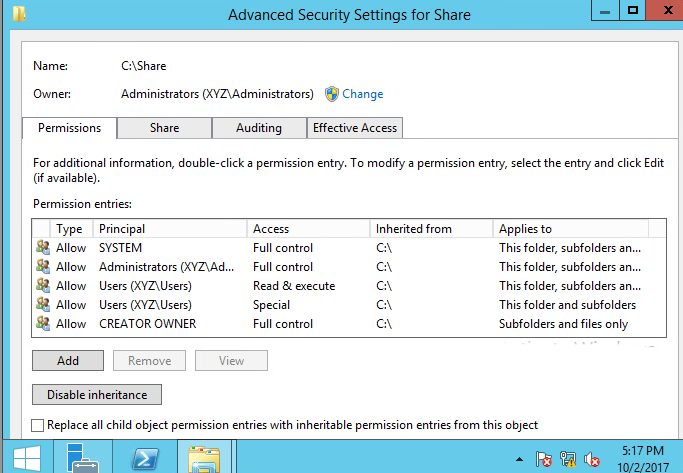Show hidden tray icons arrow
The width and height of the screenshot is (683, 473).
point(519,459)
